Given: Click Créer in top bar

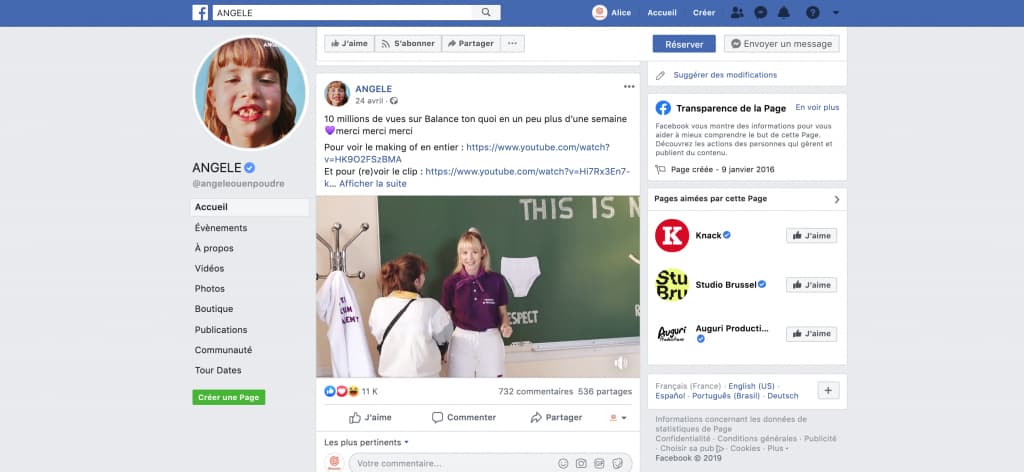Looking at the screenshot, I should coord(704,12).
